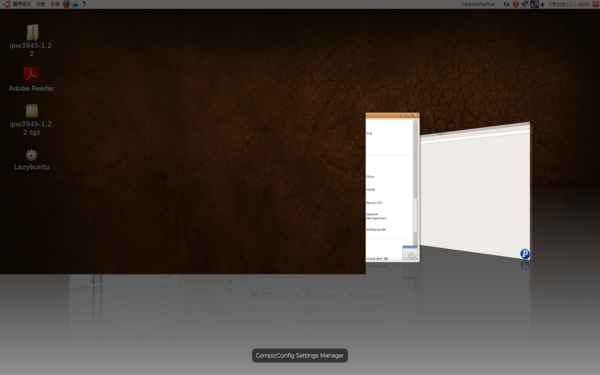Click the blue tray icon beside hippopotamus

click(x=506, y=4)
